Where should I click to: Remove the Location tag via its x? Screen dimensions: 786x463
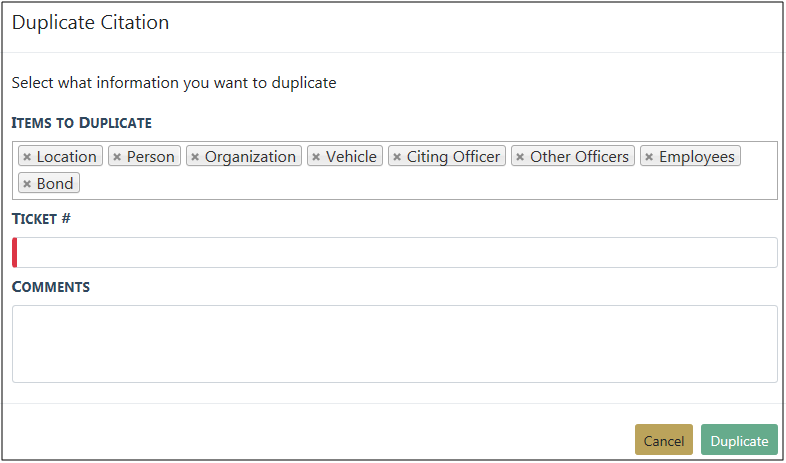click(27, 157)
